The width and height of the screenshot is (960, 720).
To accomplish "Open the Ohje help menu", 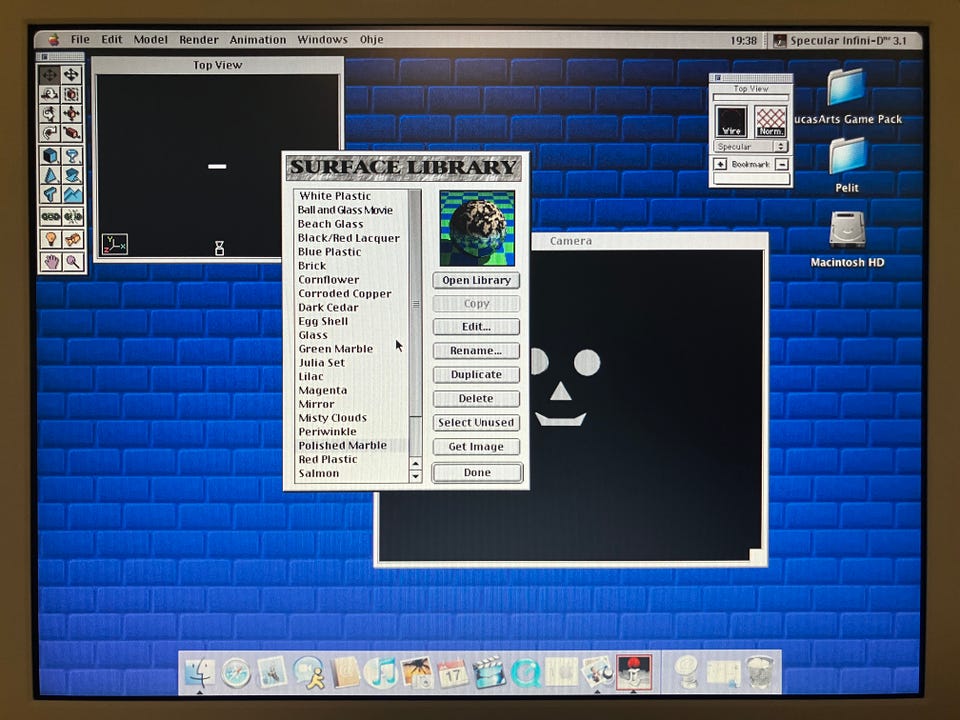I will (x=372, y=40).
